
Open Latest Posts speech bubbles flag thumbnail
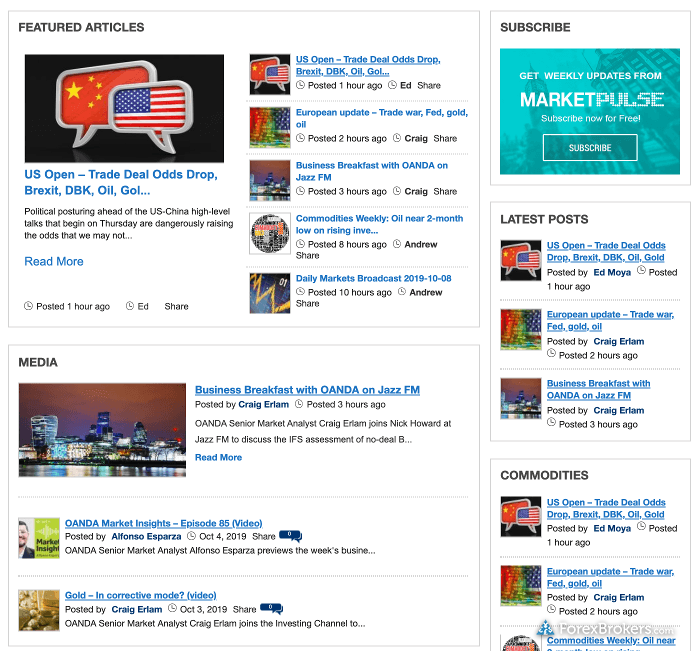pos(521,260)
